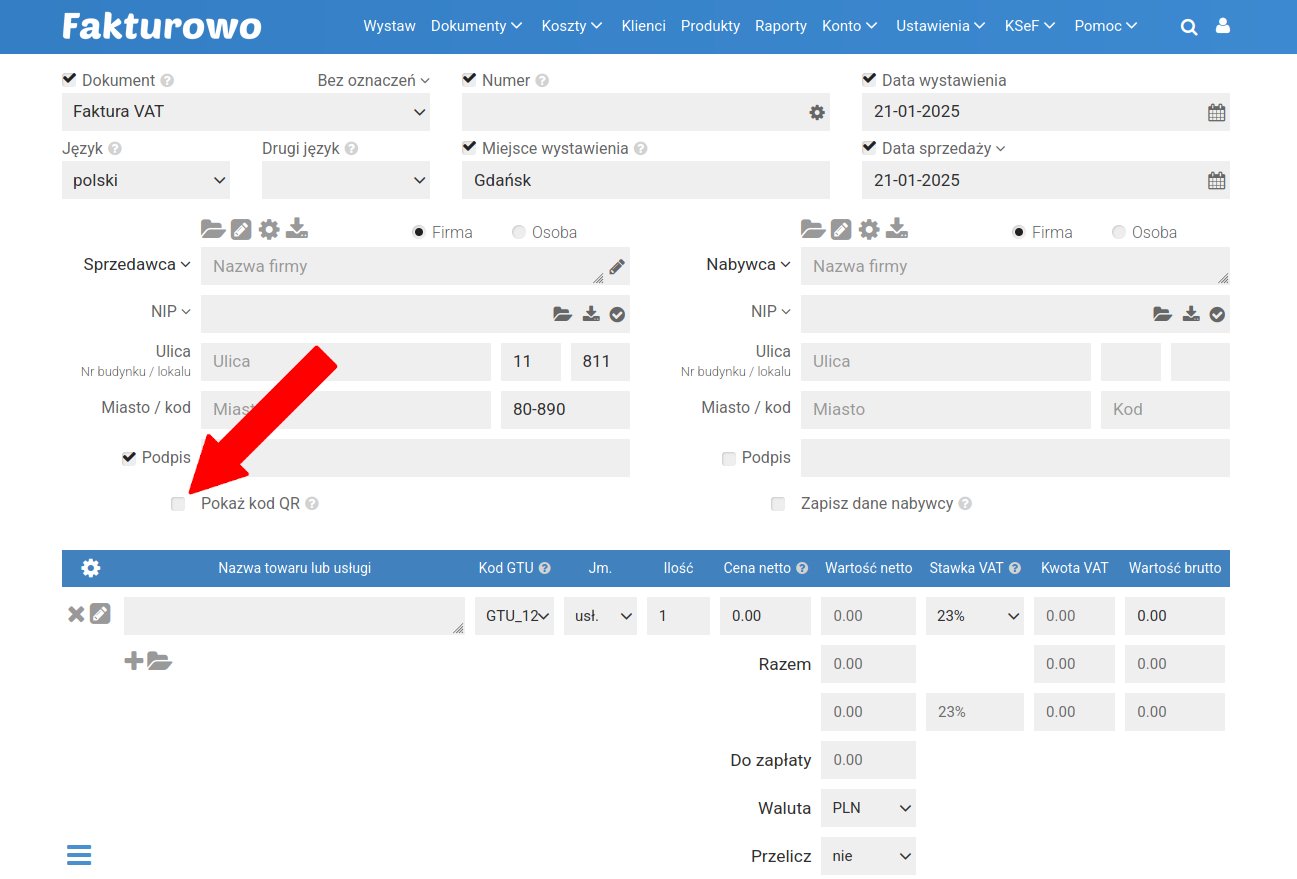This screenshot has height=879, width=1297.
Task: Expand the Faktura VAT document type dropdown
Action: 246,112
